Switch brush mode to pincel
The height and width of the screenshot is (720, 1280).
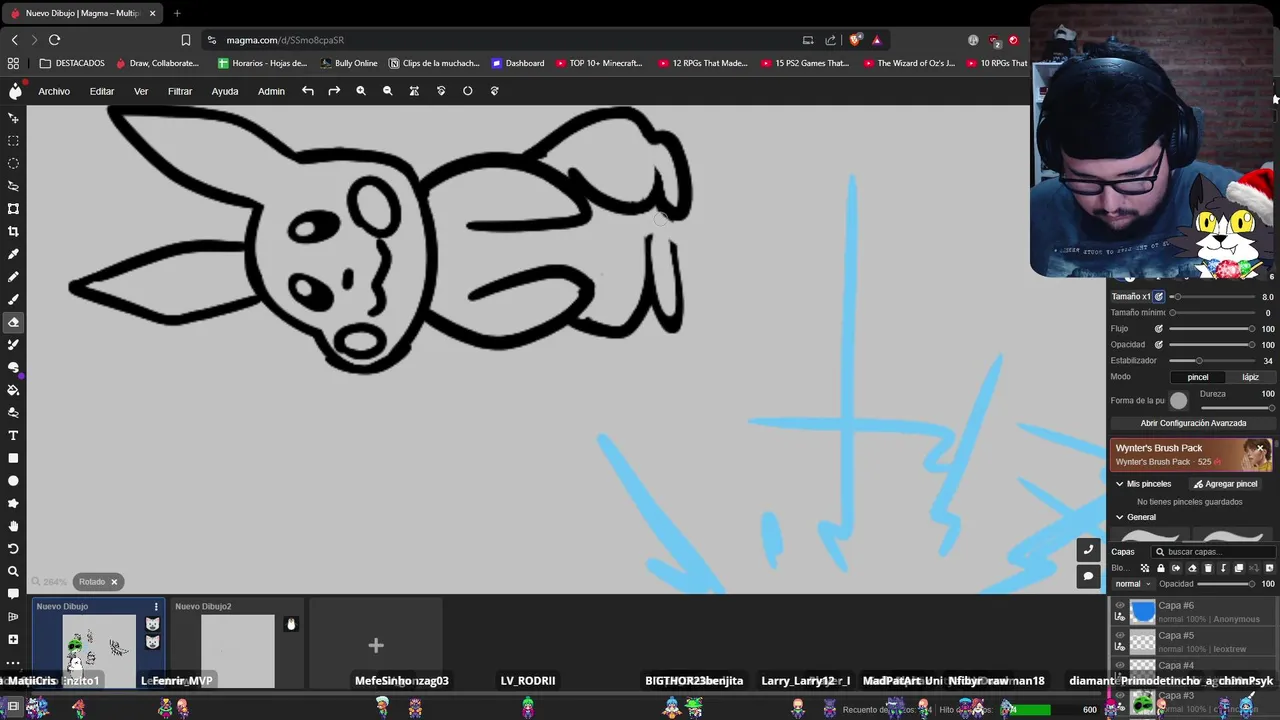[1198, 377]
